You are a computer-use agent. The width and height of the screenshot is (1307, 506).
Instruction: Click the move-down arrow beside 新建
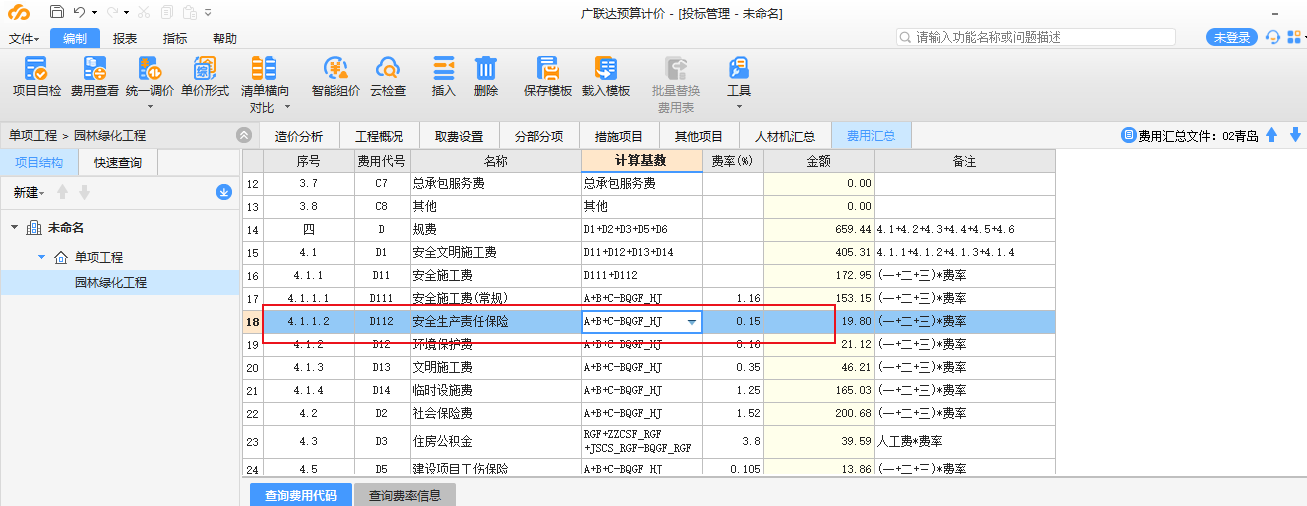click(x=85, y=192)
